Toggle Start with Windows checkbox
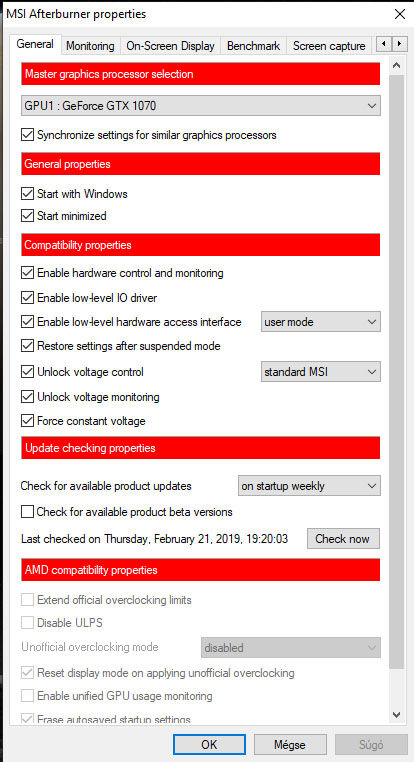Image resolution: width=414 pixels, height=762 pixels. [x=27, y=194]
